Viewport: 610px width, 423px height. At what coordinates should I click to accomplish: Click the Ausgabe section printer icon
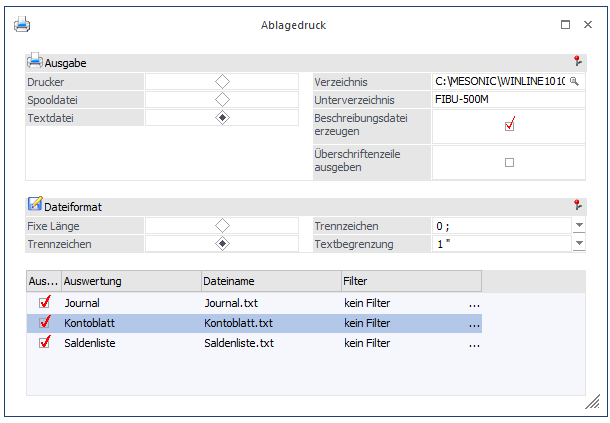(35, 61)
